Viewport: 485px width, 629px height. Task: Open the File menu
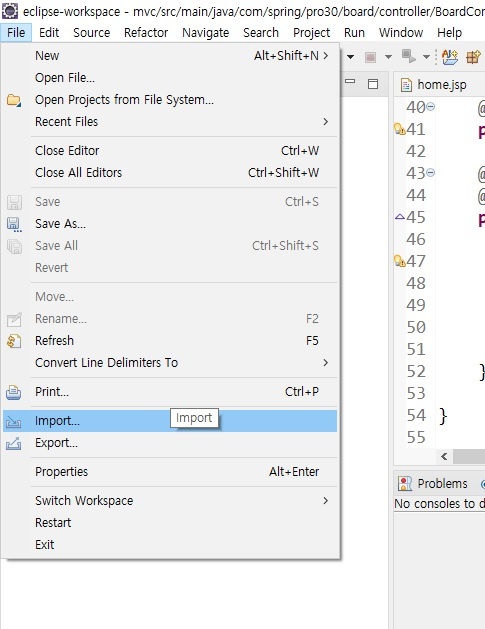pos(16,32)
